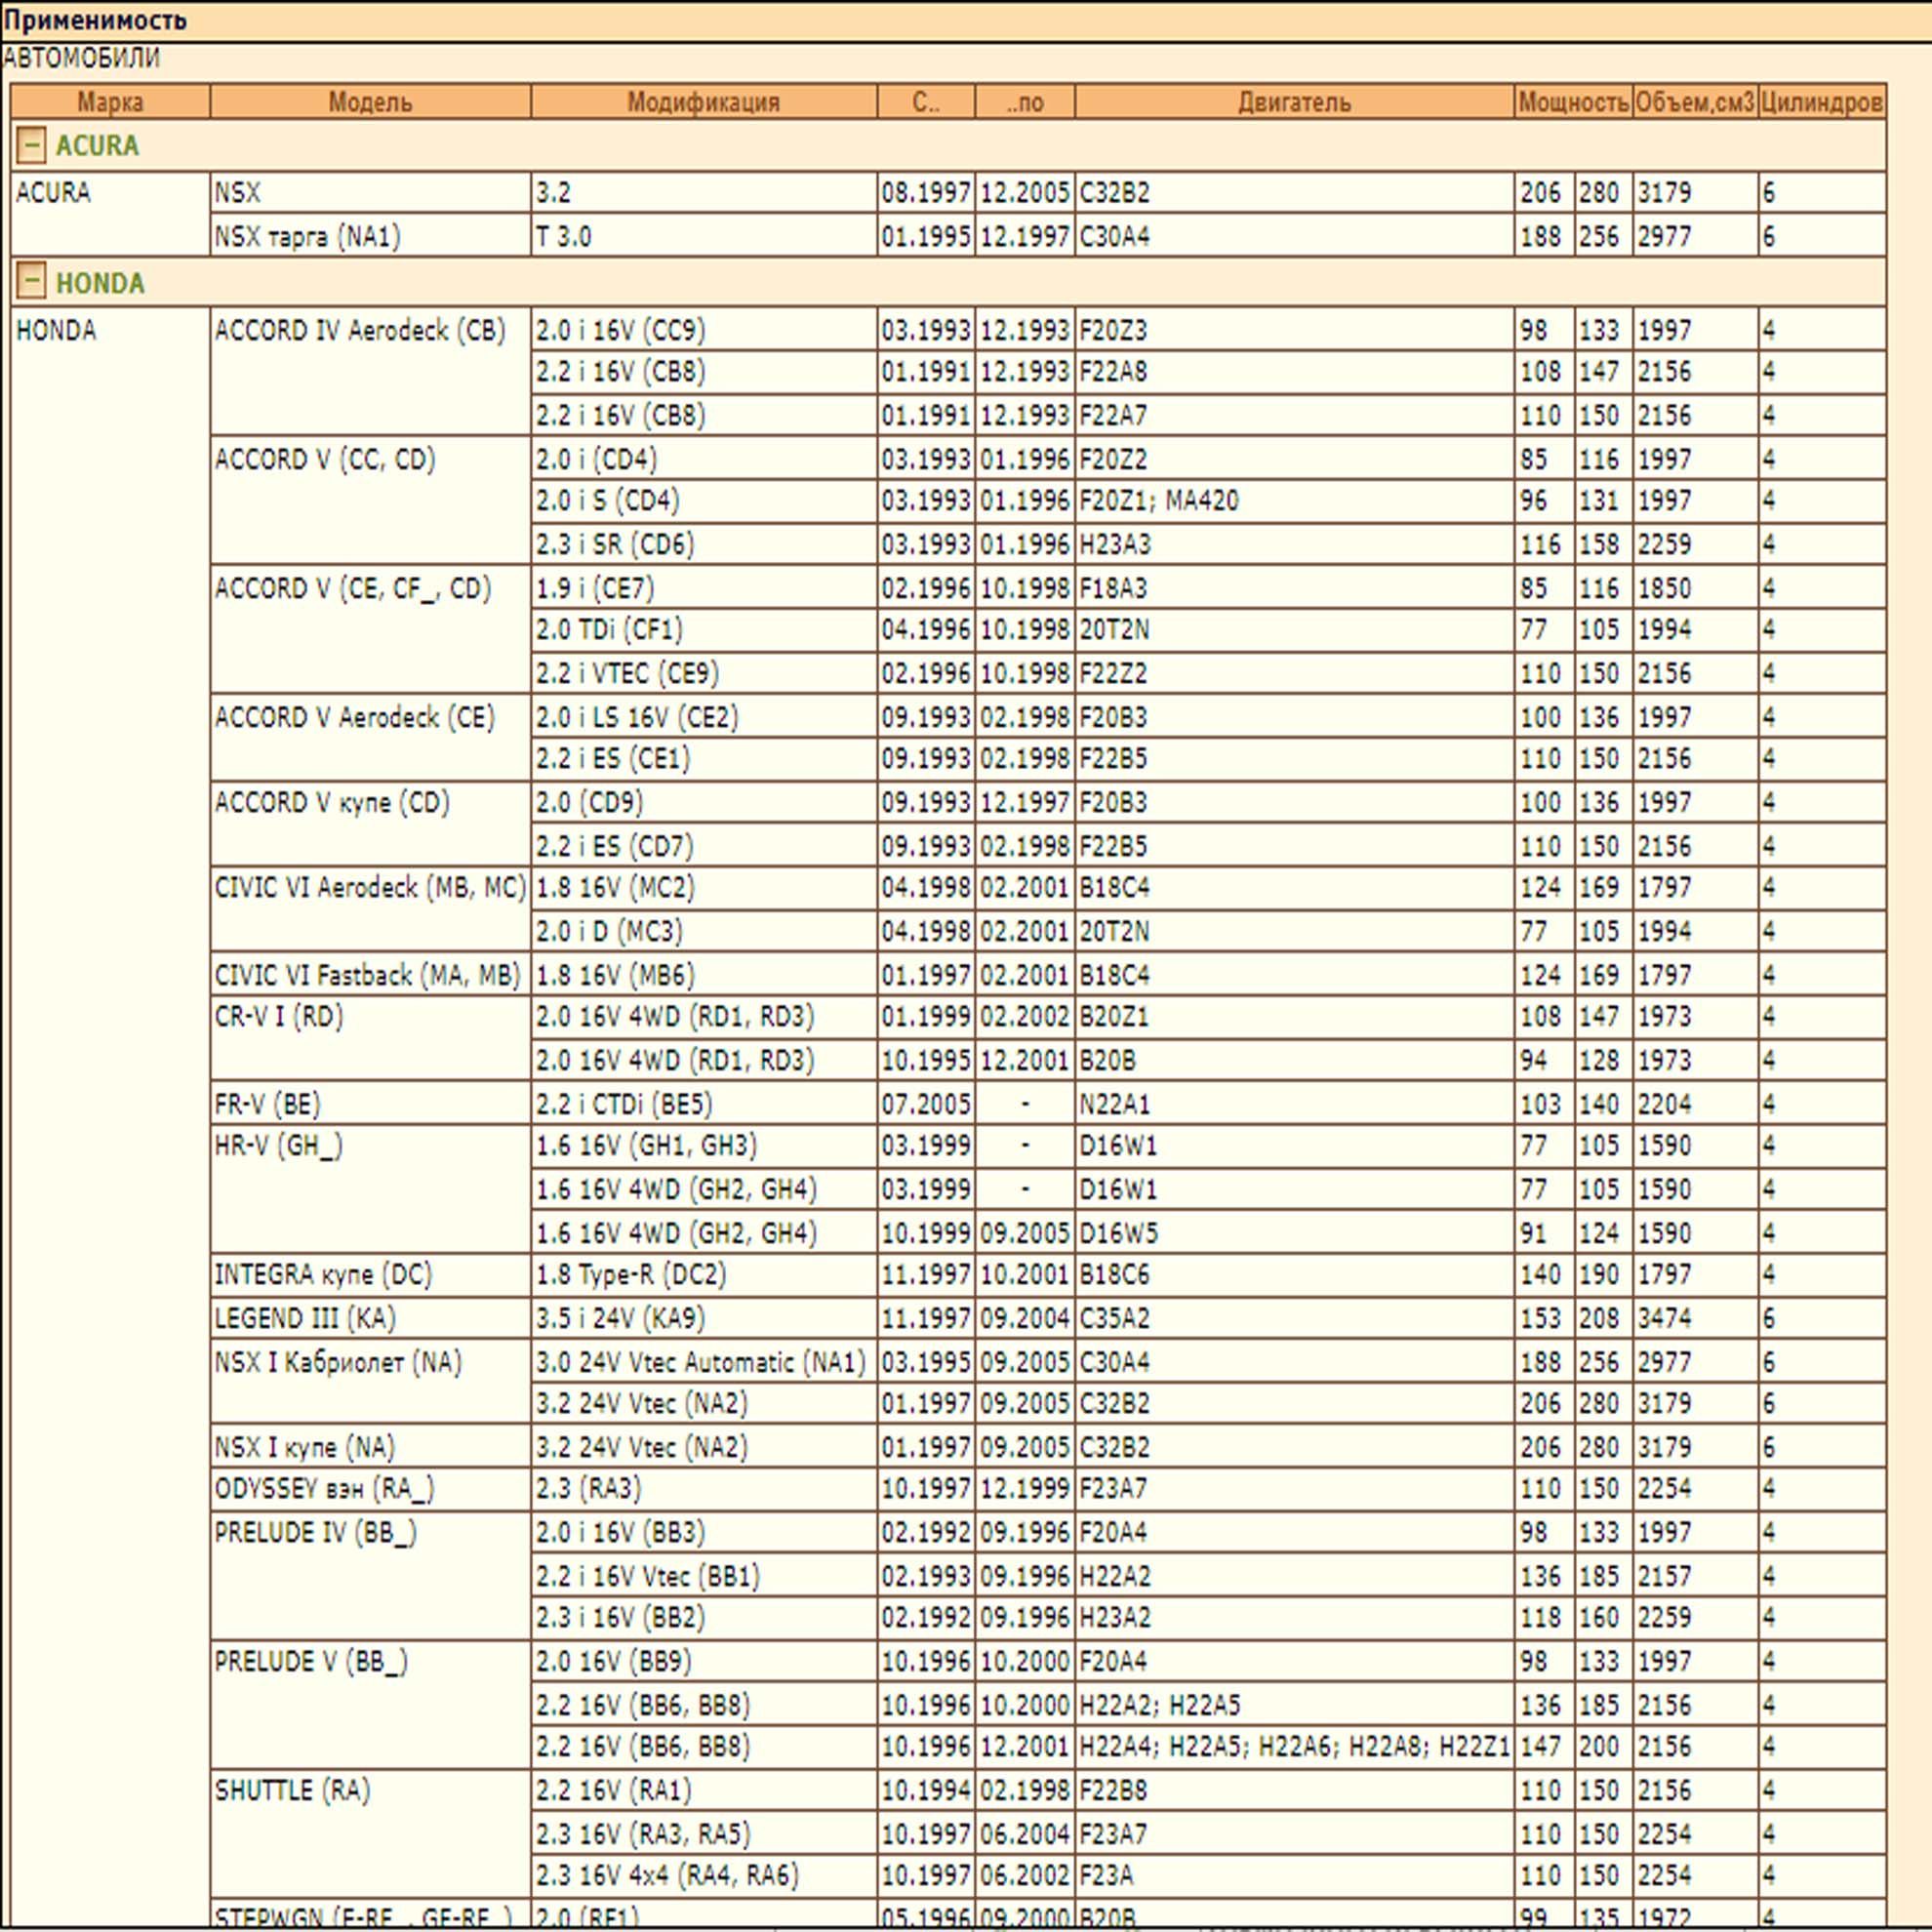
Task: Select 'CIVIC VI Fastback (MA, MB)' model cell
Action: [x=370, y=974]
